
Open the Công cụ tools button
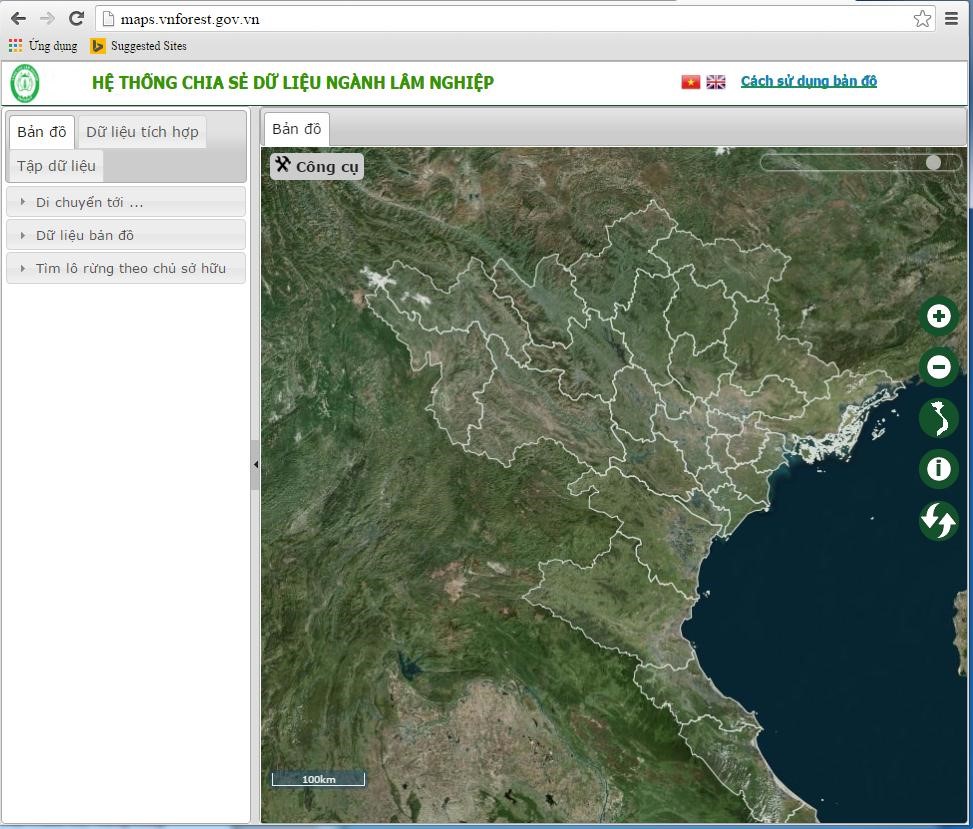[x=317, y=166]
